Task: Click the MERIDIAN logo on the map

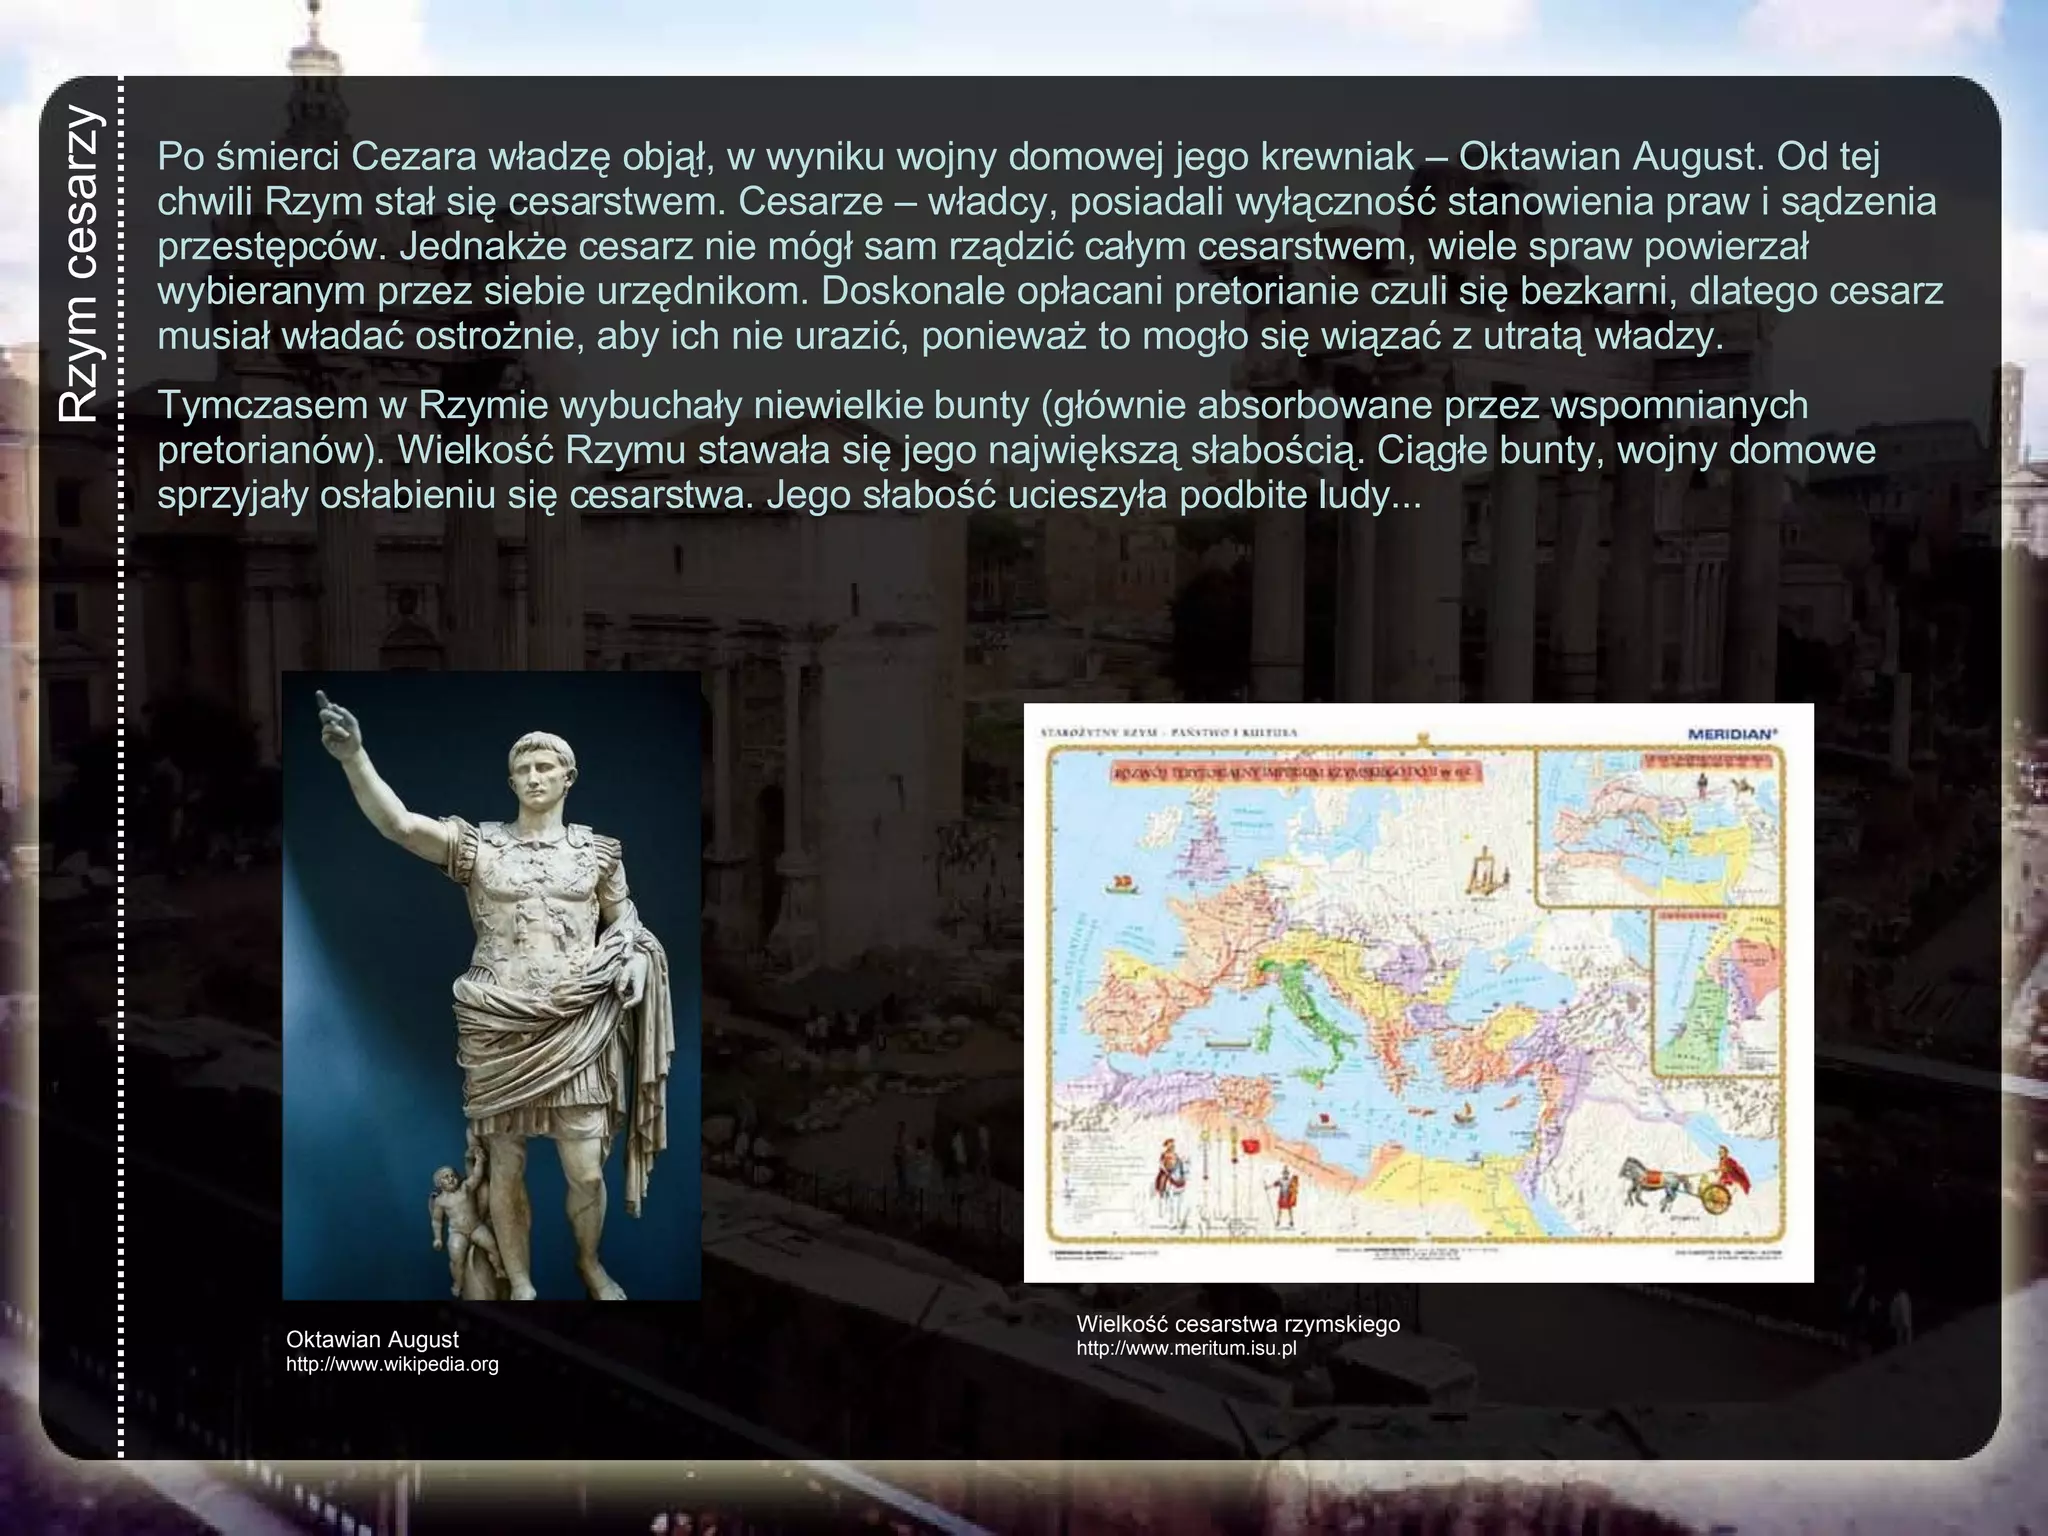Action: tap(1733, 732)
